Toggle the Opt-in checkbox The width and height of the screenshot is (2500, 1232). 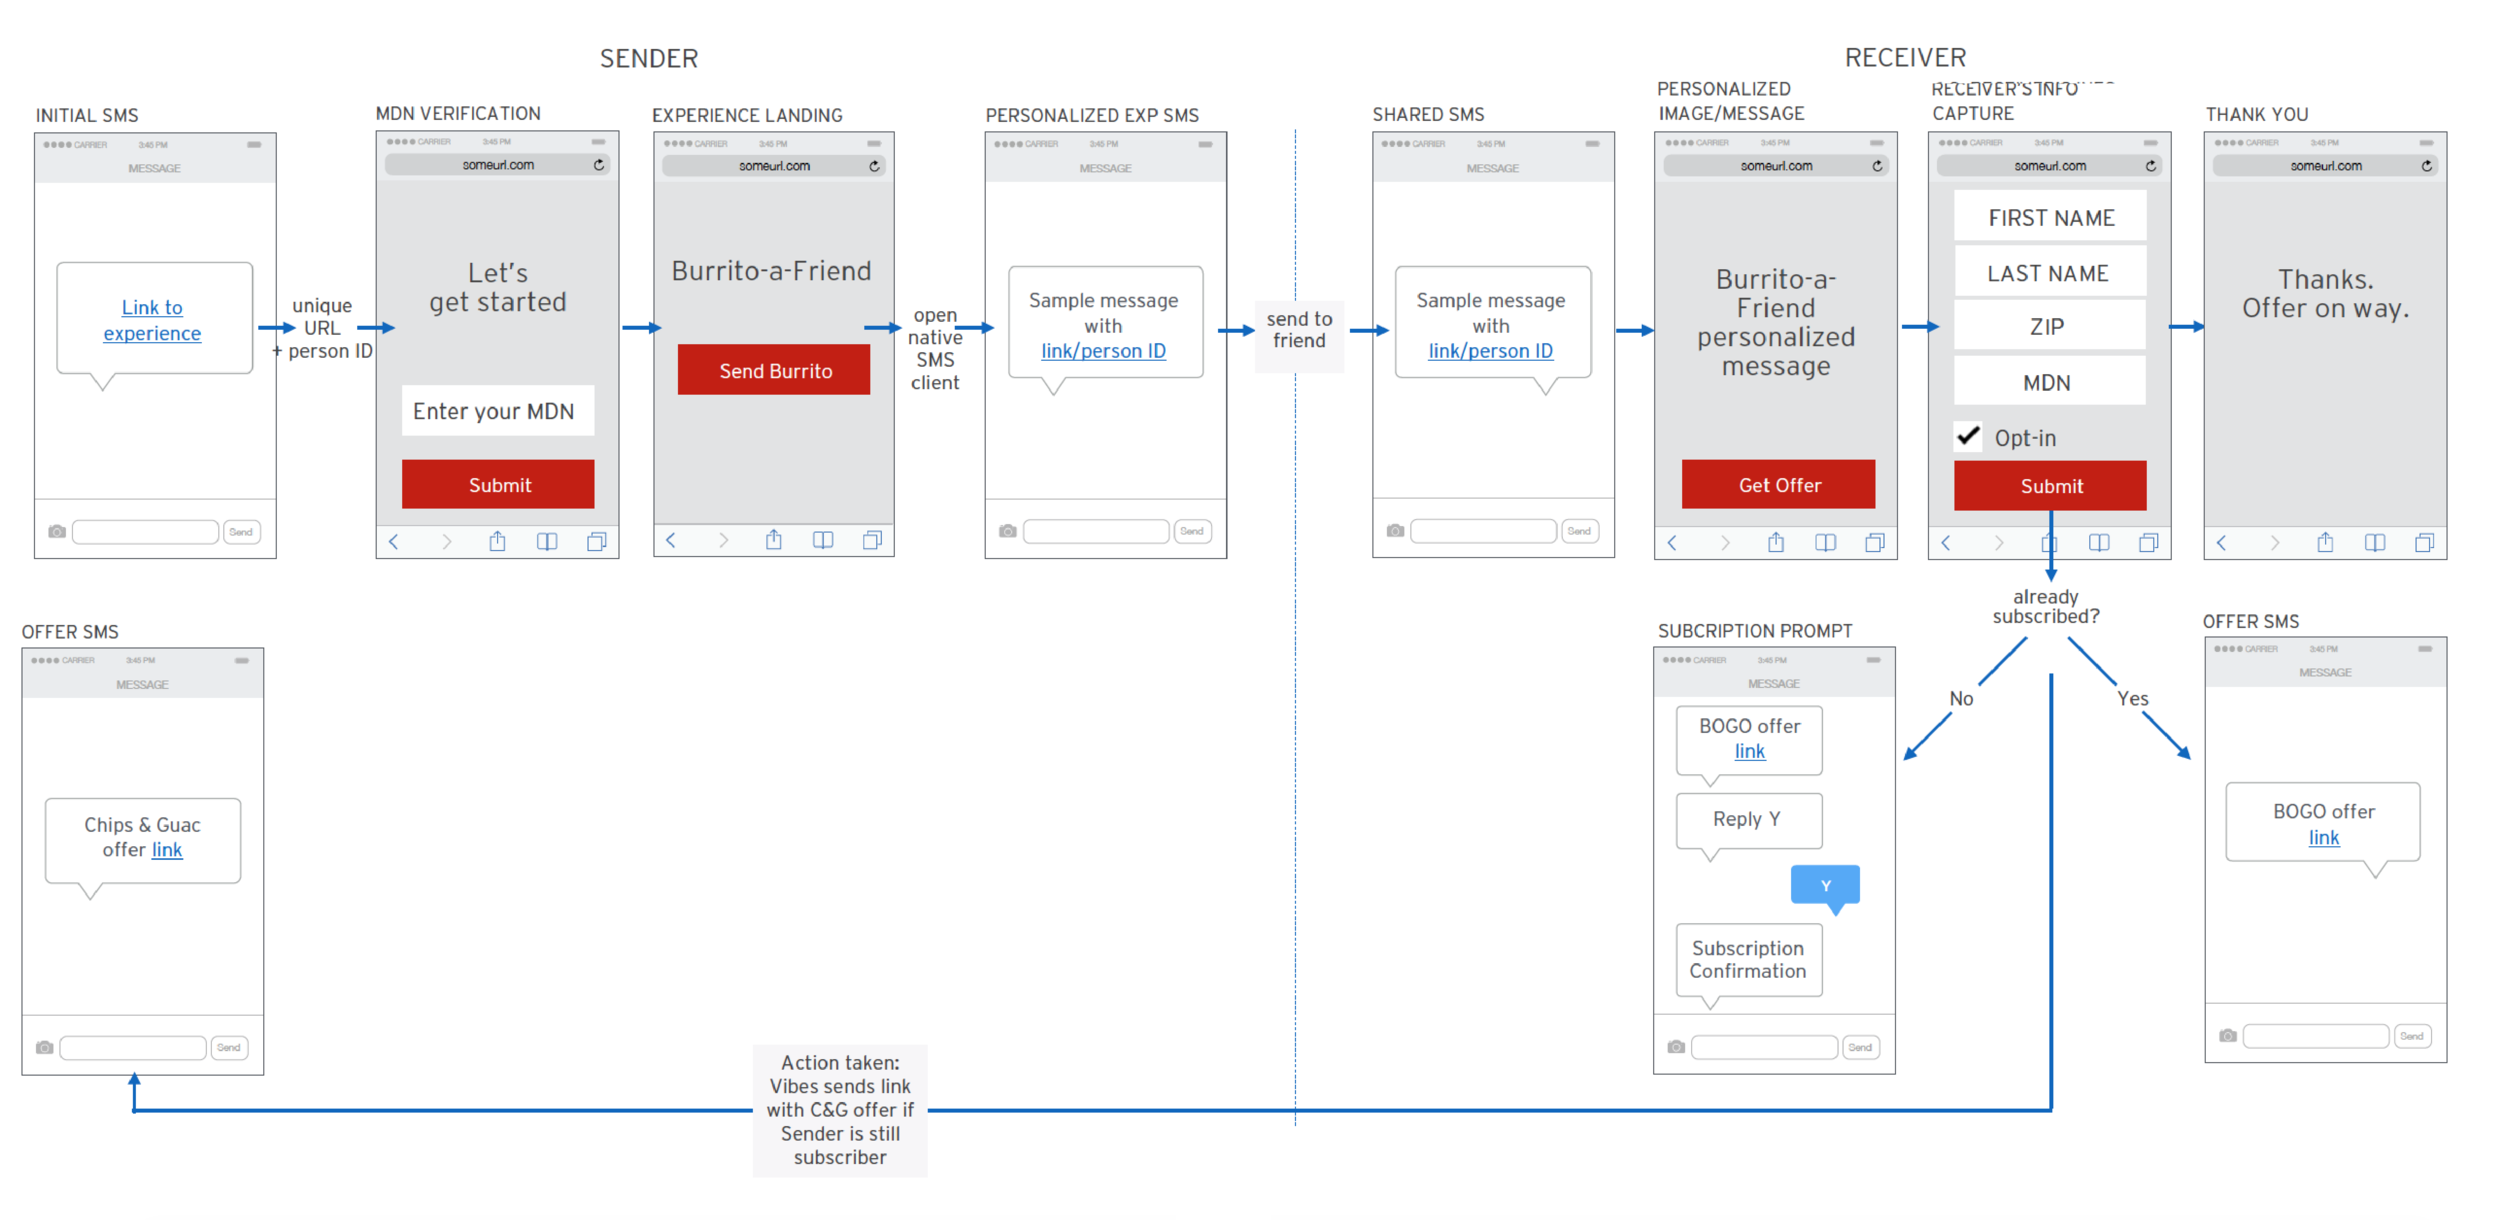[1968, 437]
